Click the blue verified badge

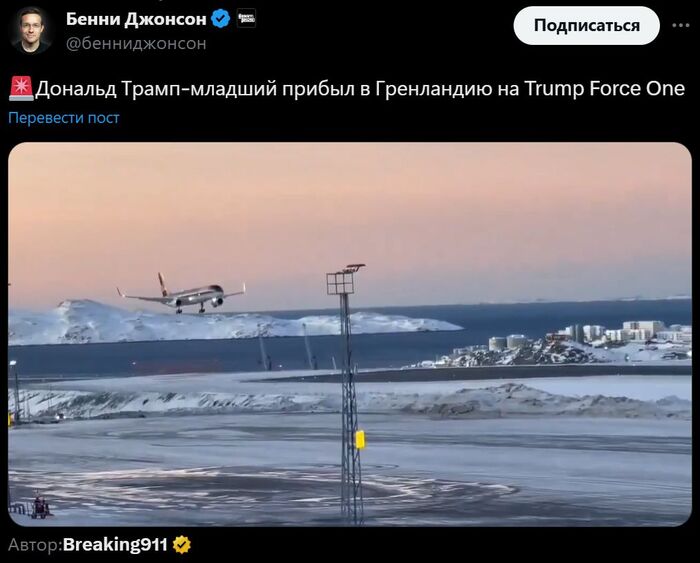point(220,19)
